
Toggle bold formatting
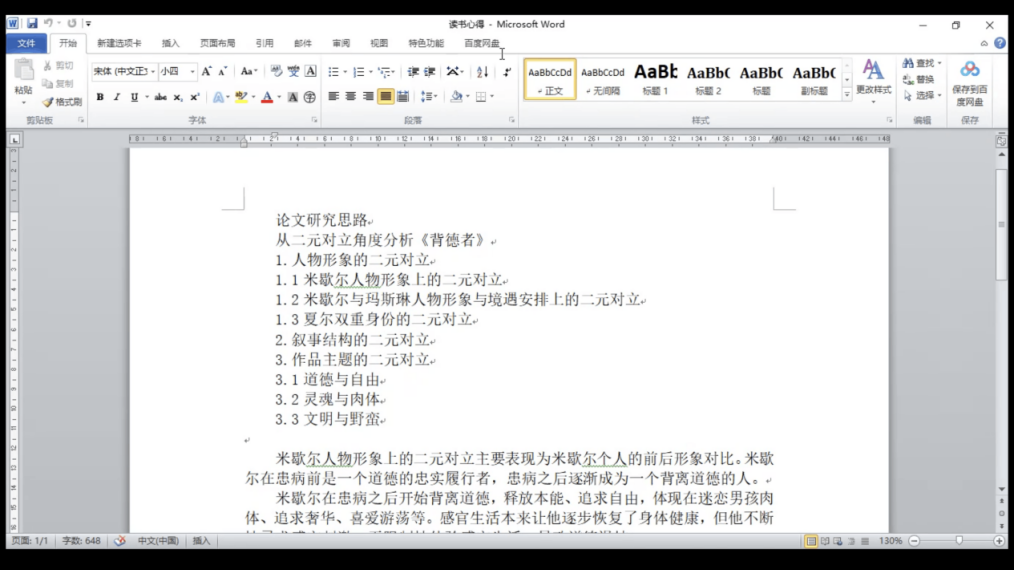tap(100, 98)
